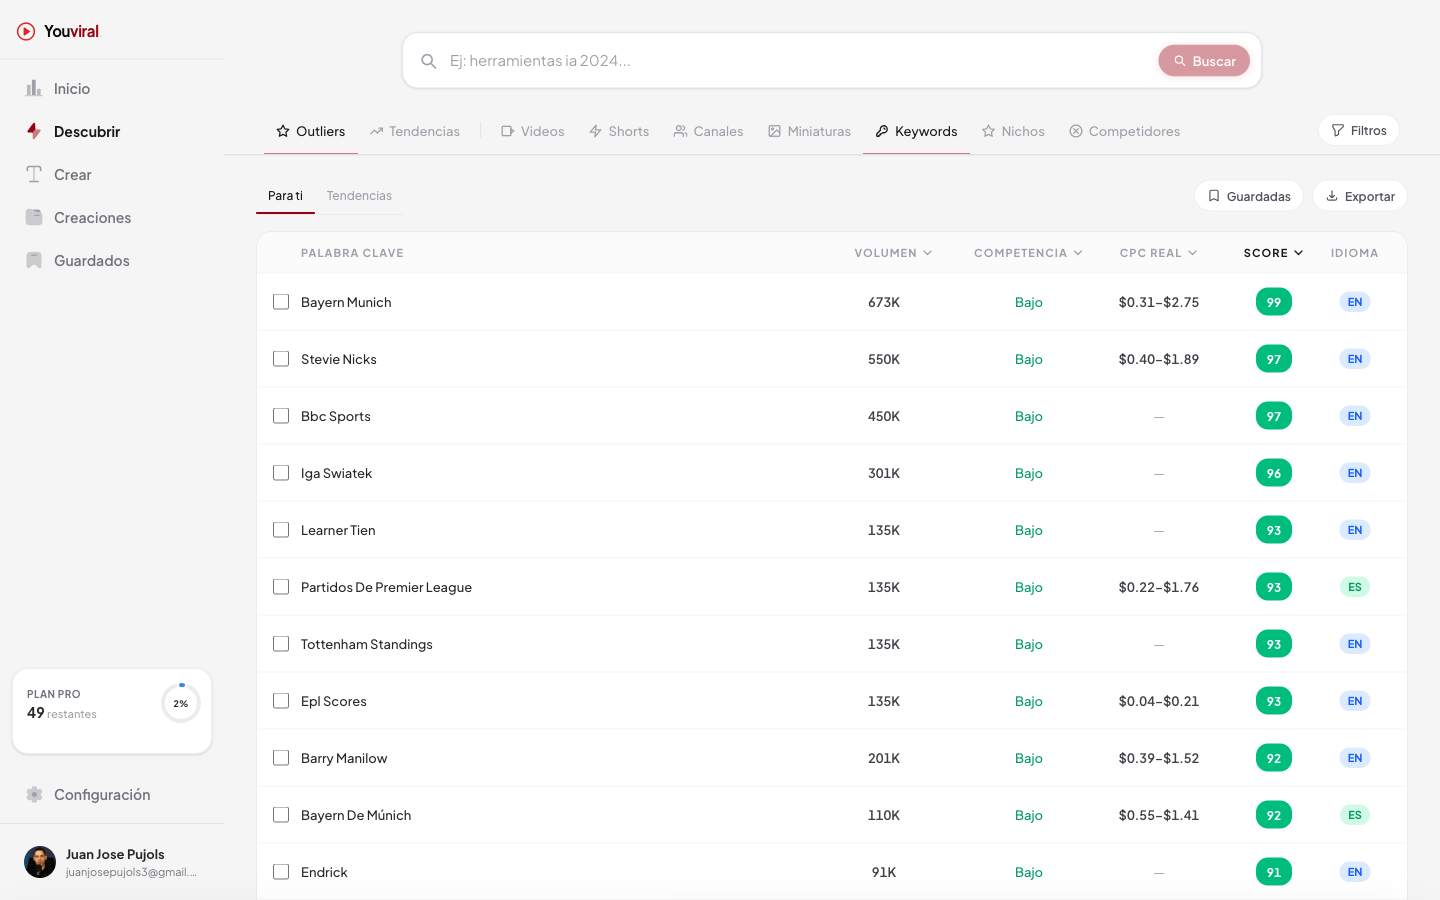This screenshot has width=1440, height=900.
Task: Click Bajo competencia for Iga Swiatek
Action: pos(1028,473)
